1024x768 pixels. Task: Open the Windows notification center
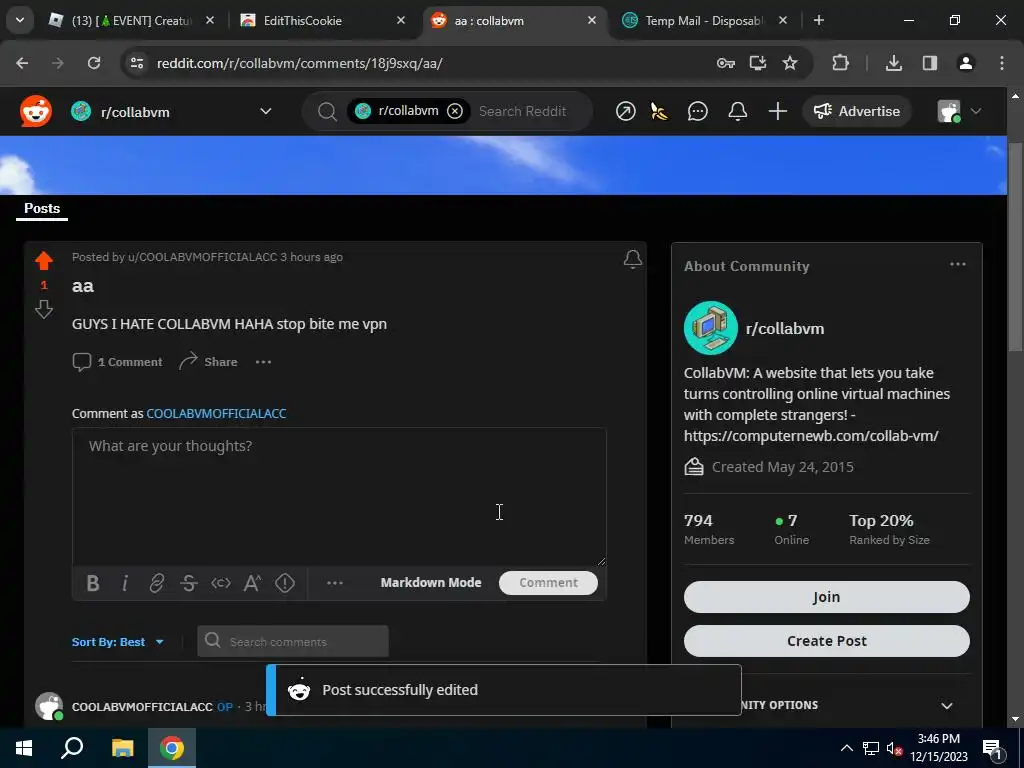pos(993,749)
